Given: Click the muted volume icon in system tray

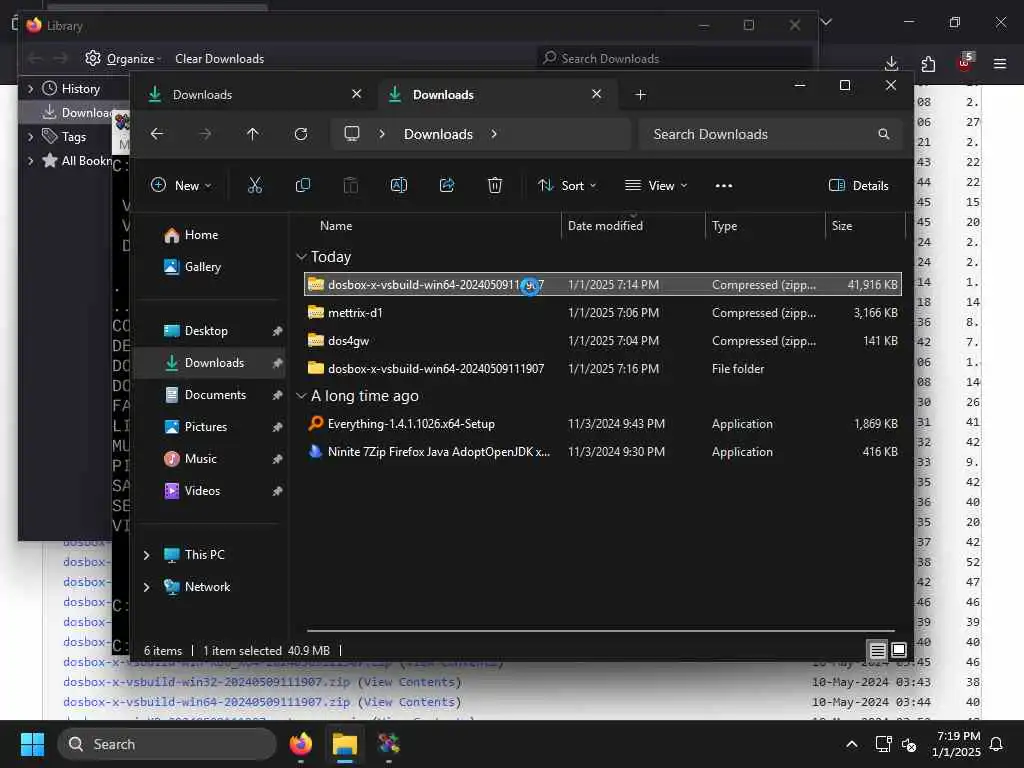Looking at the screenshot, I should tap(909, 744).
